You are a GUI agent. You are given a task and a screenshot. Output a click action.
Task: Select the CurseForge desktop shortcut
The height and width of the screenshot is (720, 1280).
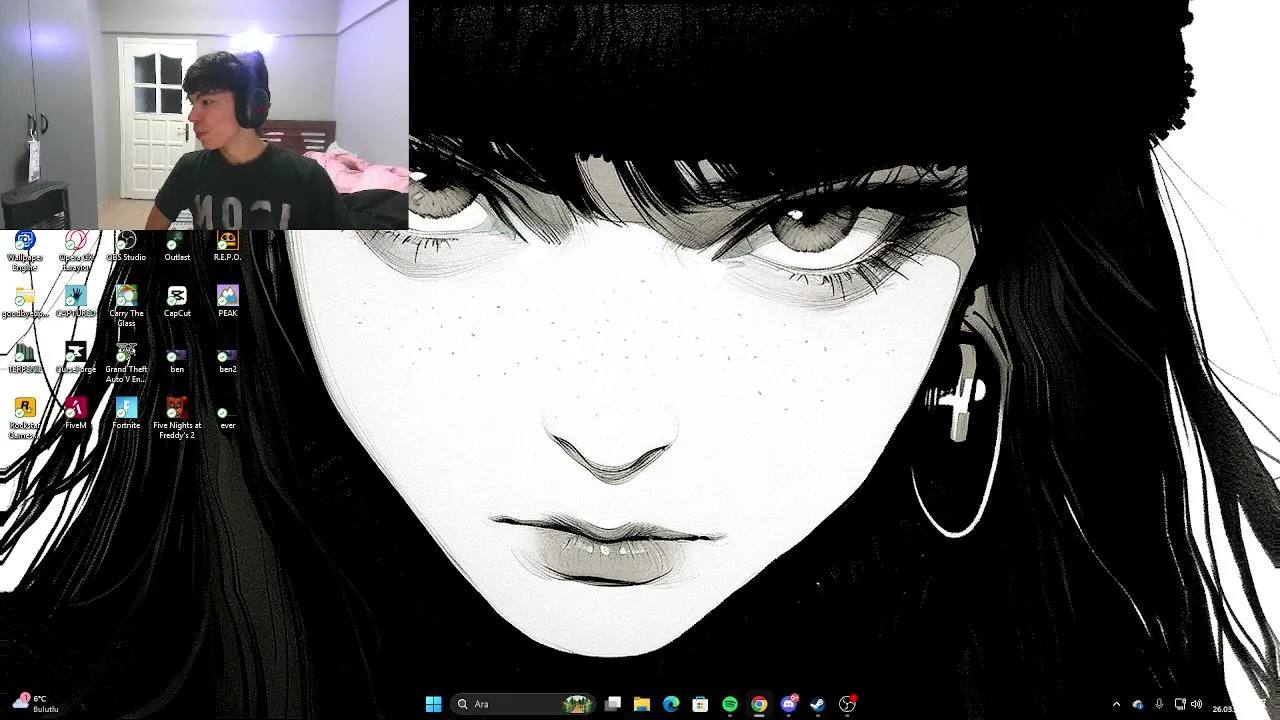click(76, 359)
